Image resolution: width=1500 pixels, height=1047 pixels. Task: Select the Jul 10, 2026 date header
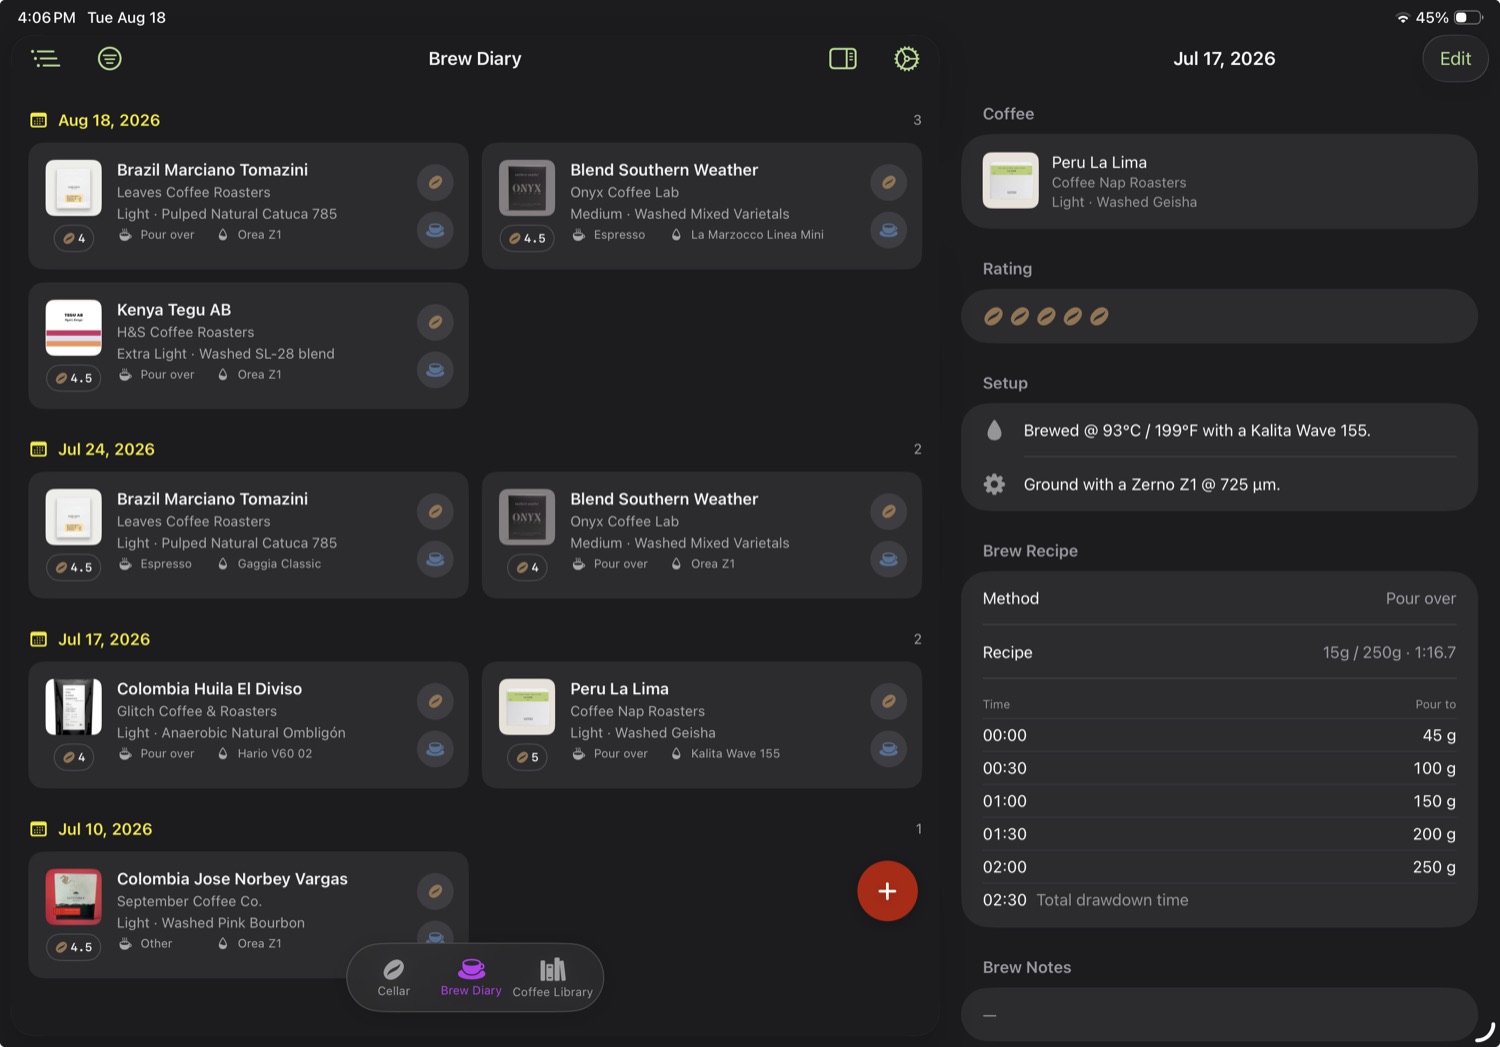(105, 829)
